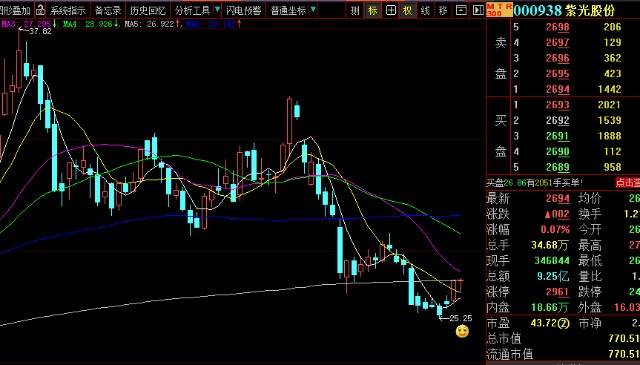Click the 总额 value 9.25亿
640x365 pixels.
point(553,276)
